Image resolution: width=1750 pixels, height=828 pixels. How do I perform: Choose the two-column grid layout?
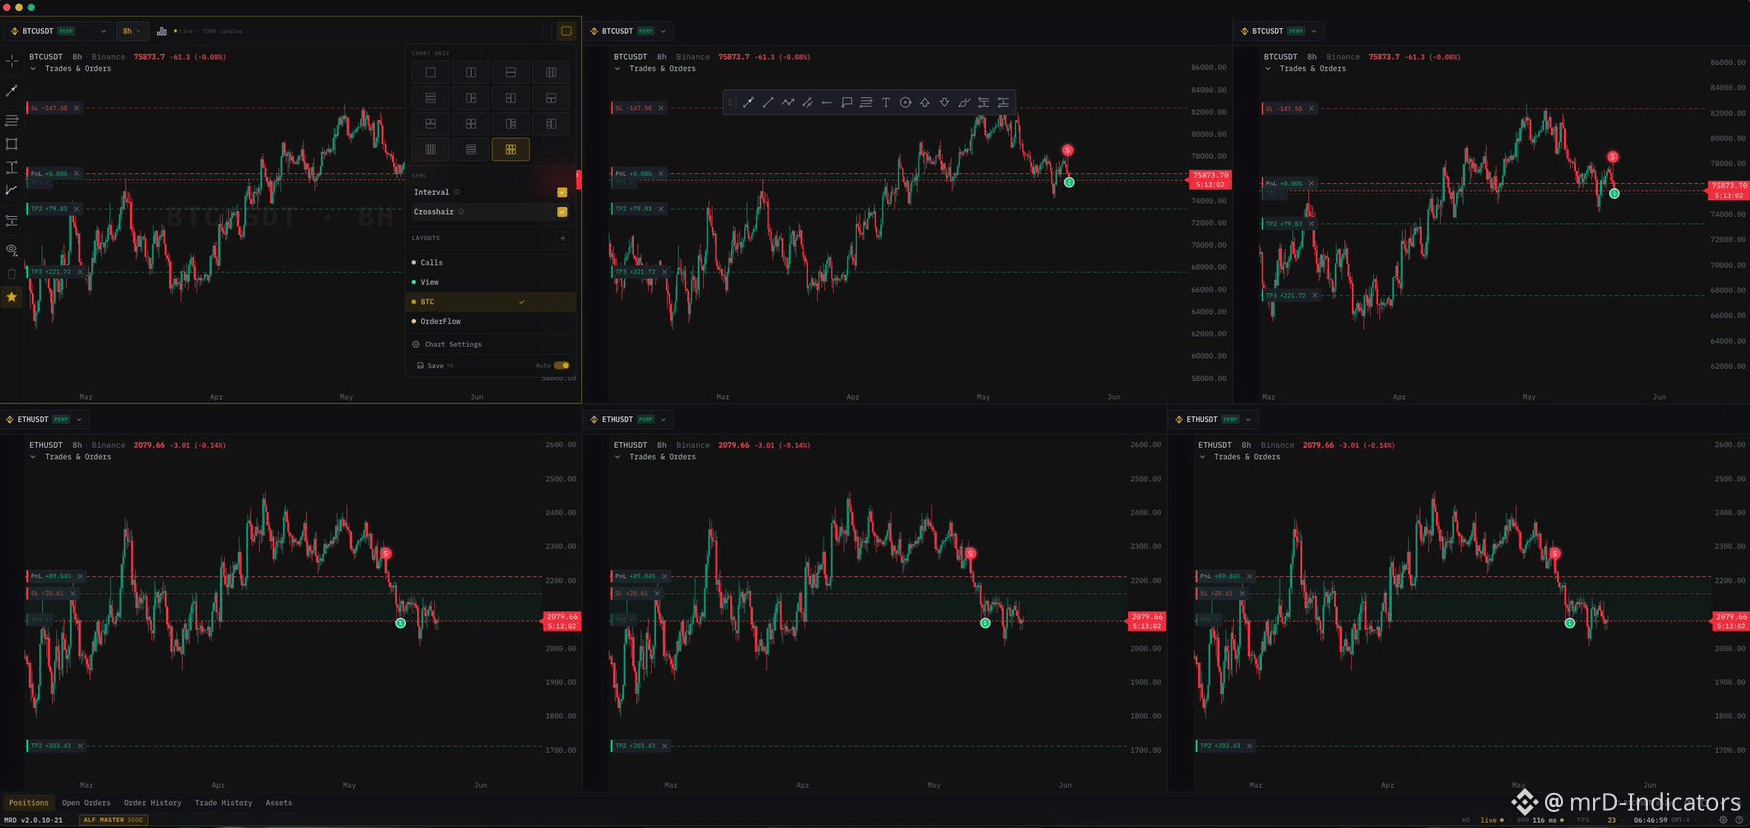point(471,72)
